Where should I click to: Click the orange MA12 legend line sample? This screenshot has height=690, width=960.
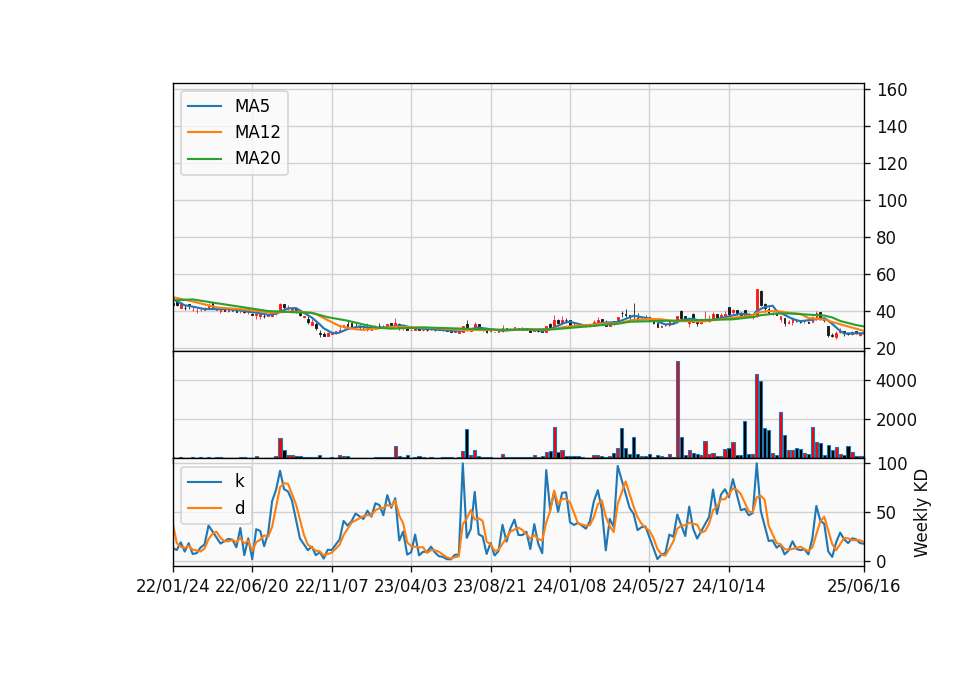[204, 132]
